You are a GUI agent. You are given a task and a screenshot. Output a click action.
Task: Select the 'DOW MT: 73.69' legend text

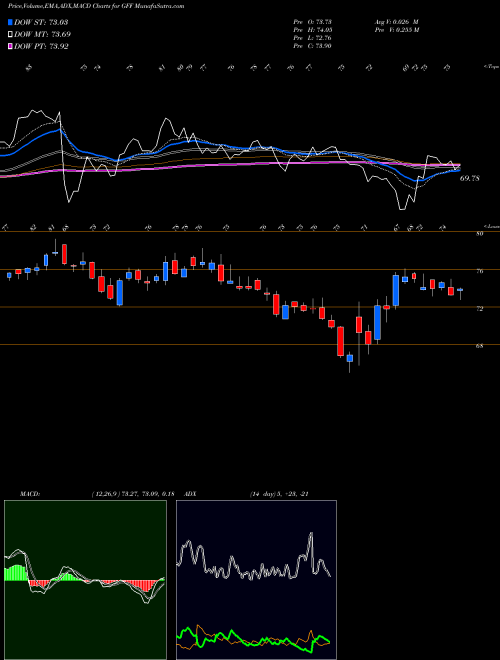[x=43, y=35]
